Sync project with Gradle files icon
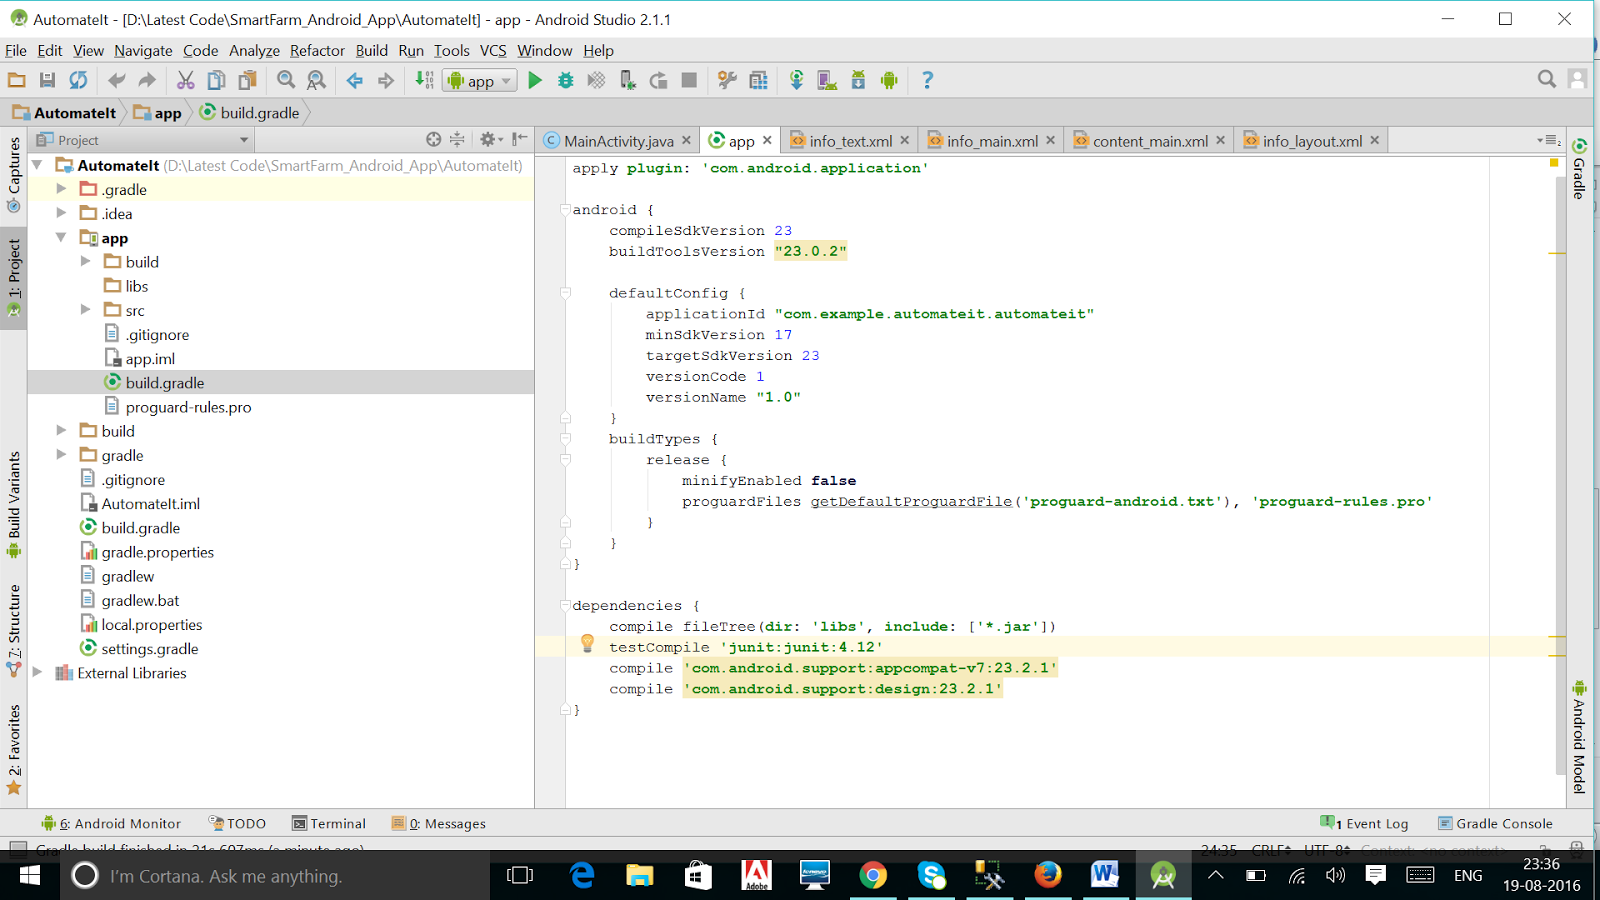Image resolution: width=1600 pixels, height=900 pixels. click(x=797, y=80)
